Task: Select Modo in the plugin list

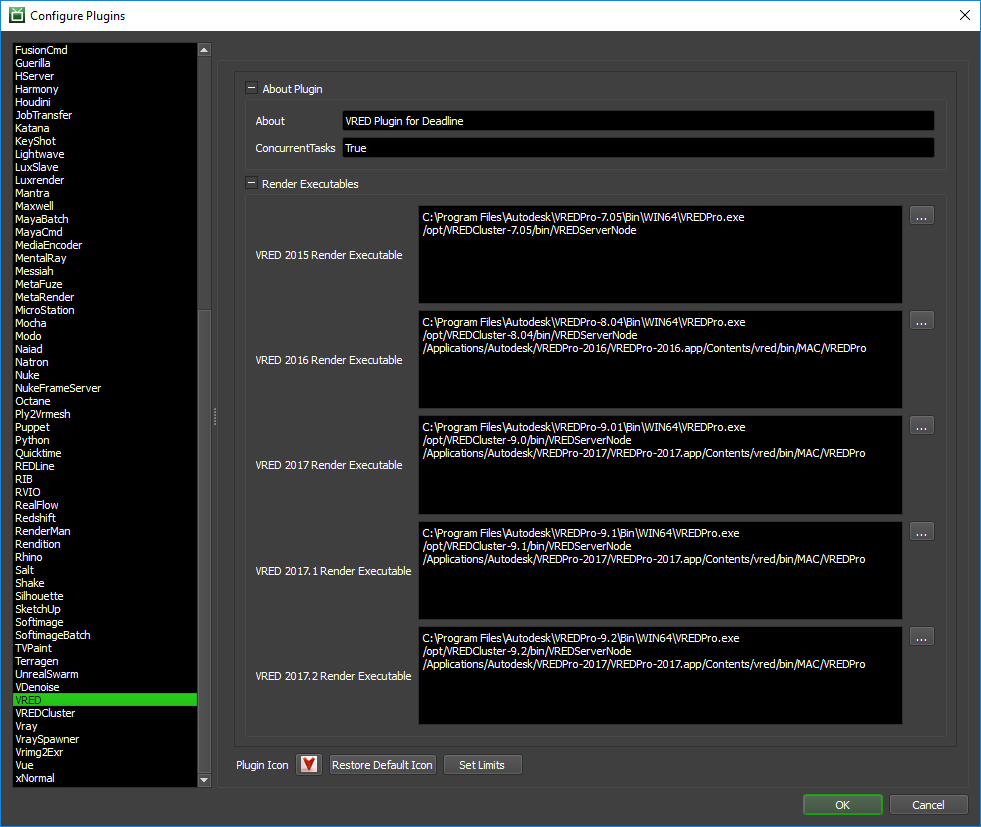Action: 105,337
